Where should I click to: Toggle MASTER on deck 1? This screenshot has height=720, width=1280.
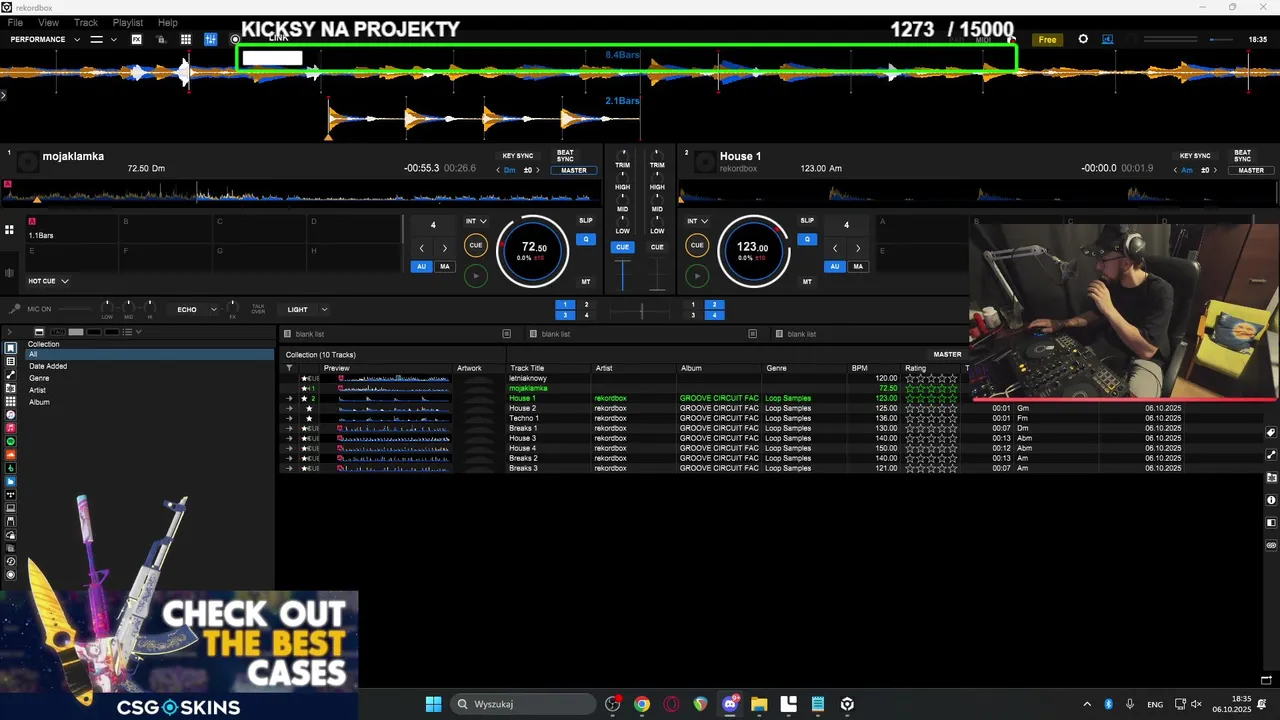tap(574, 170)
